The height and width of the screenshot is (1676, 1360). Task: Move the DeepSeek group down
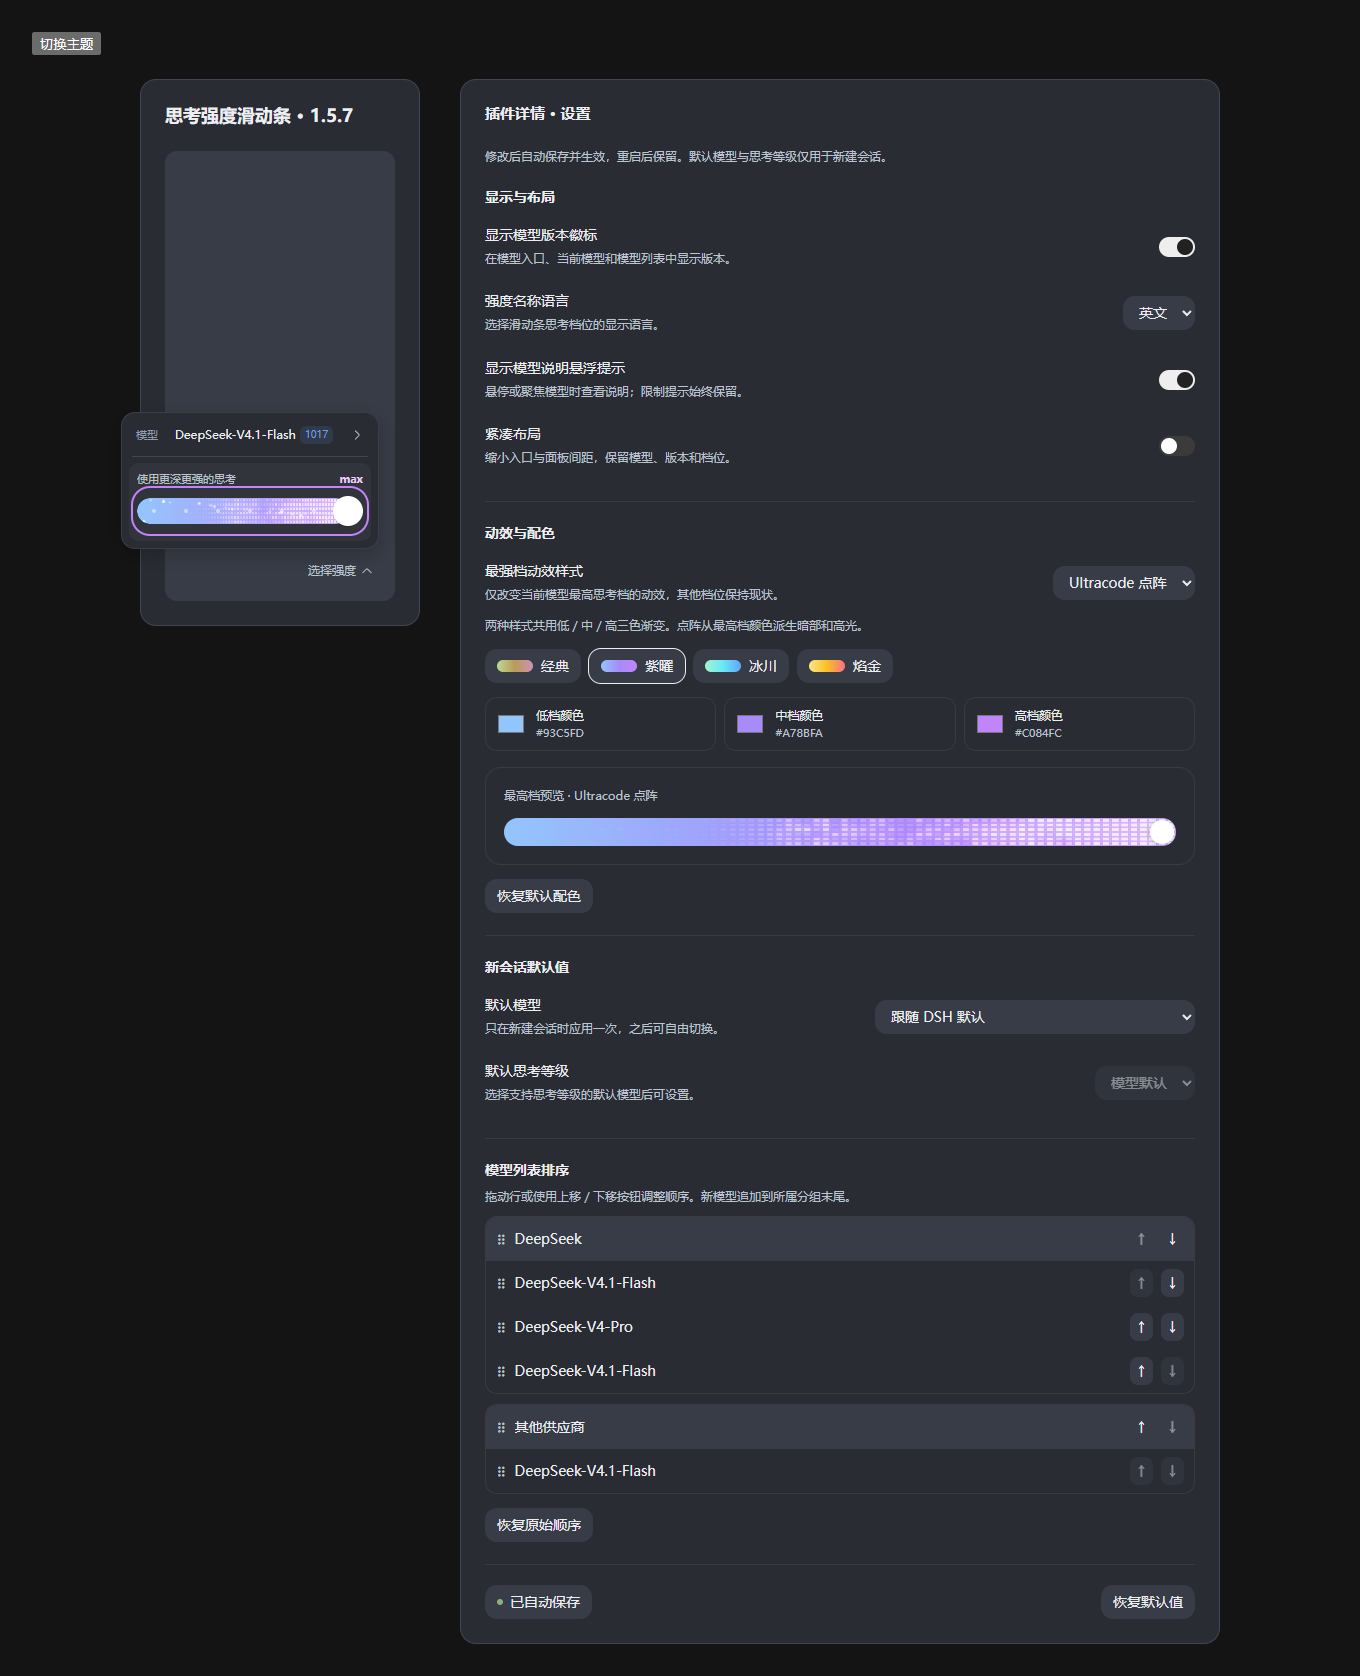tap(1172, 1239)
